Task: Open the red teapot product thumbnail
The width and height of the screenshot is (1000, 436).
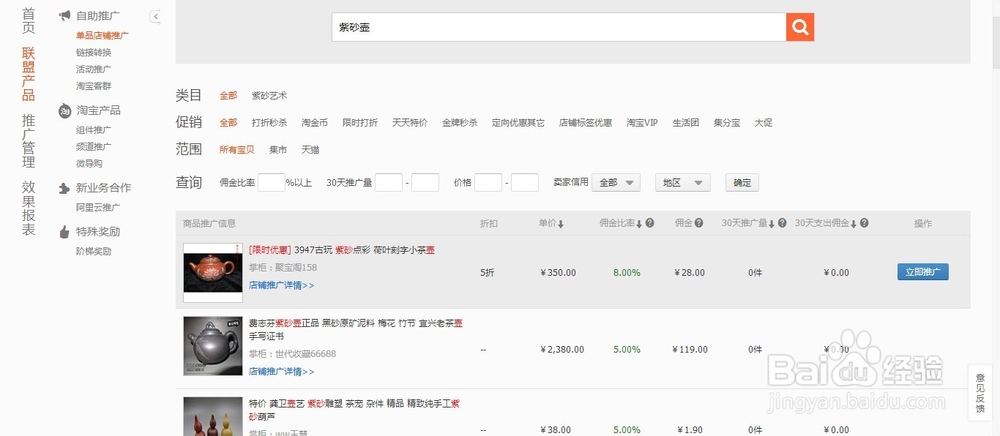Action: 213,272
